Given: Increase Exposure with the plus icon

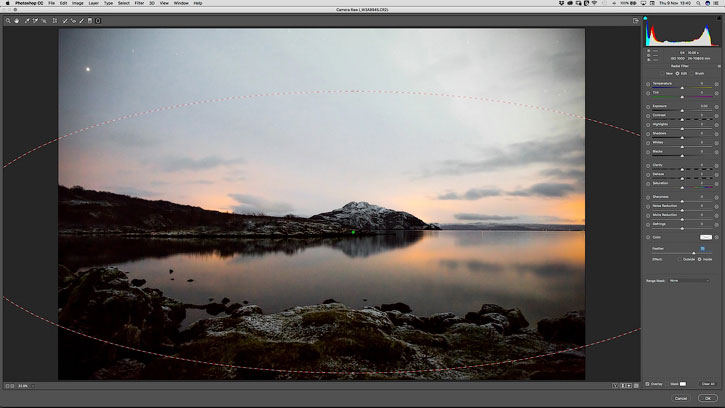Looking at the screenshot, I should click(717, 107).
